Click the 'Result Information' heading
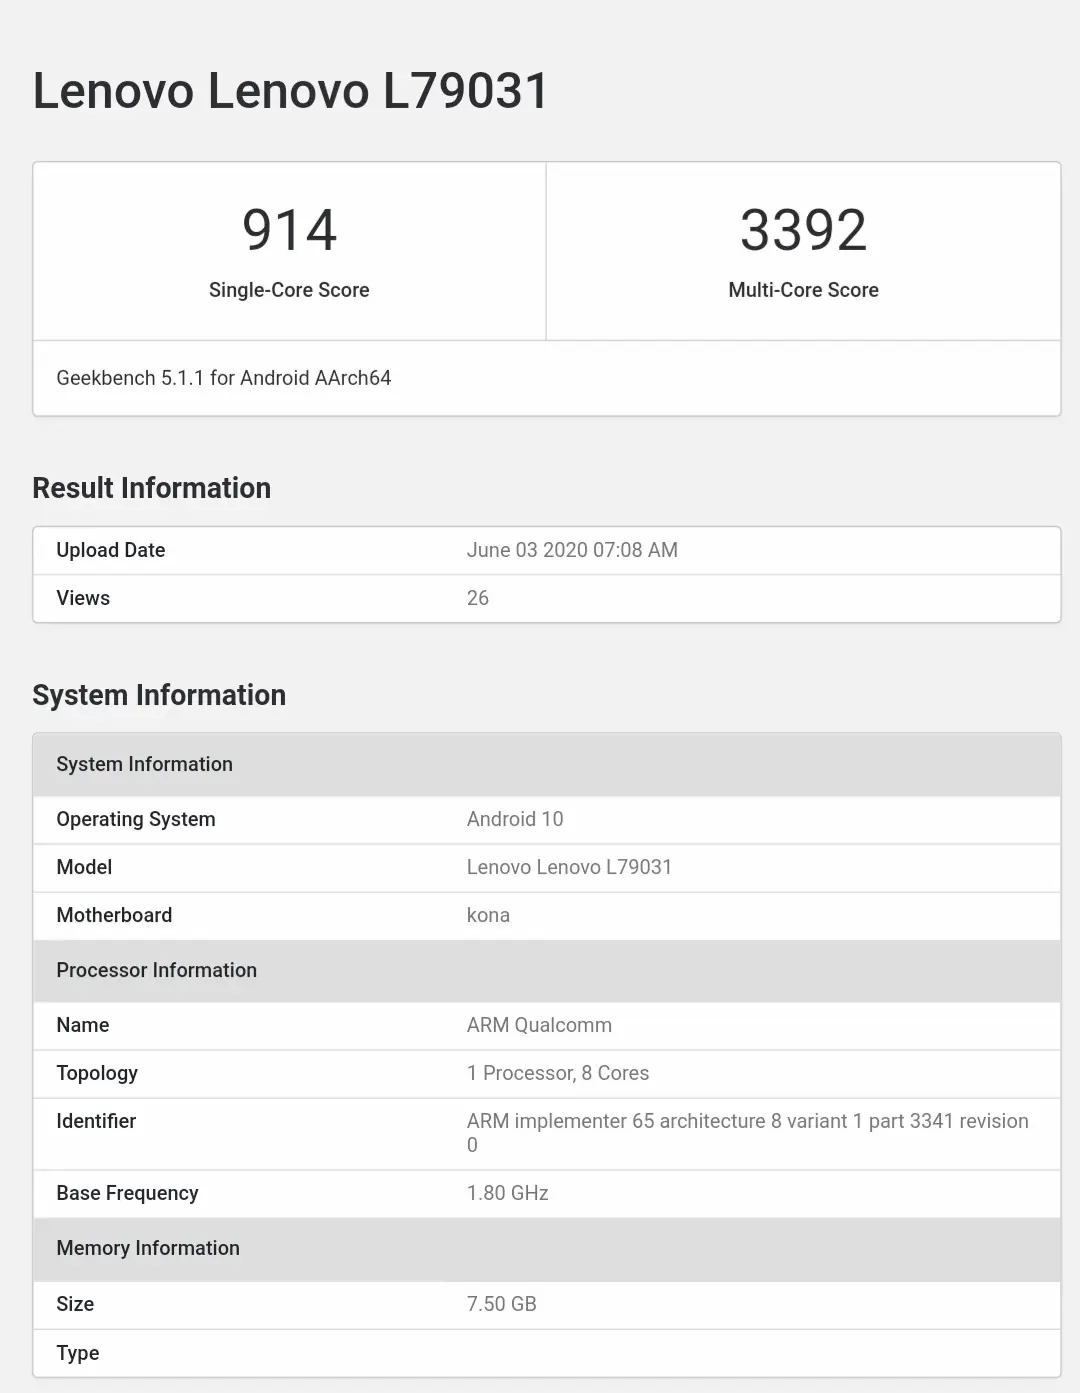Image resolution: width=1080 pixels, height=1393 pixels. click(152, 488)
